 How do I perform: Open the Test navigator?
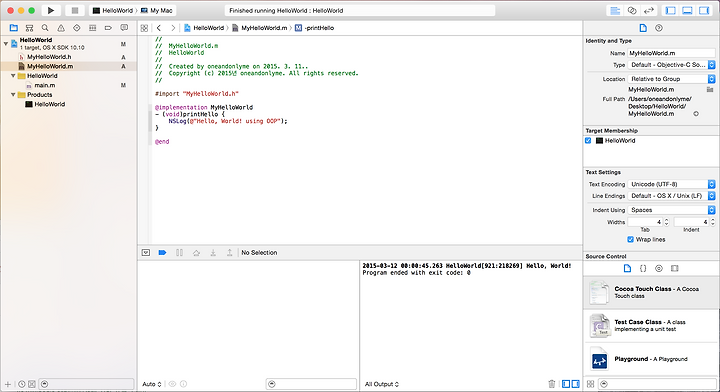77,28
